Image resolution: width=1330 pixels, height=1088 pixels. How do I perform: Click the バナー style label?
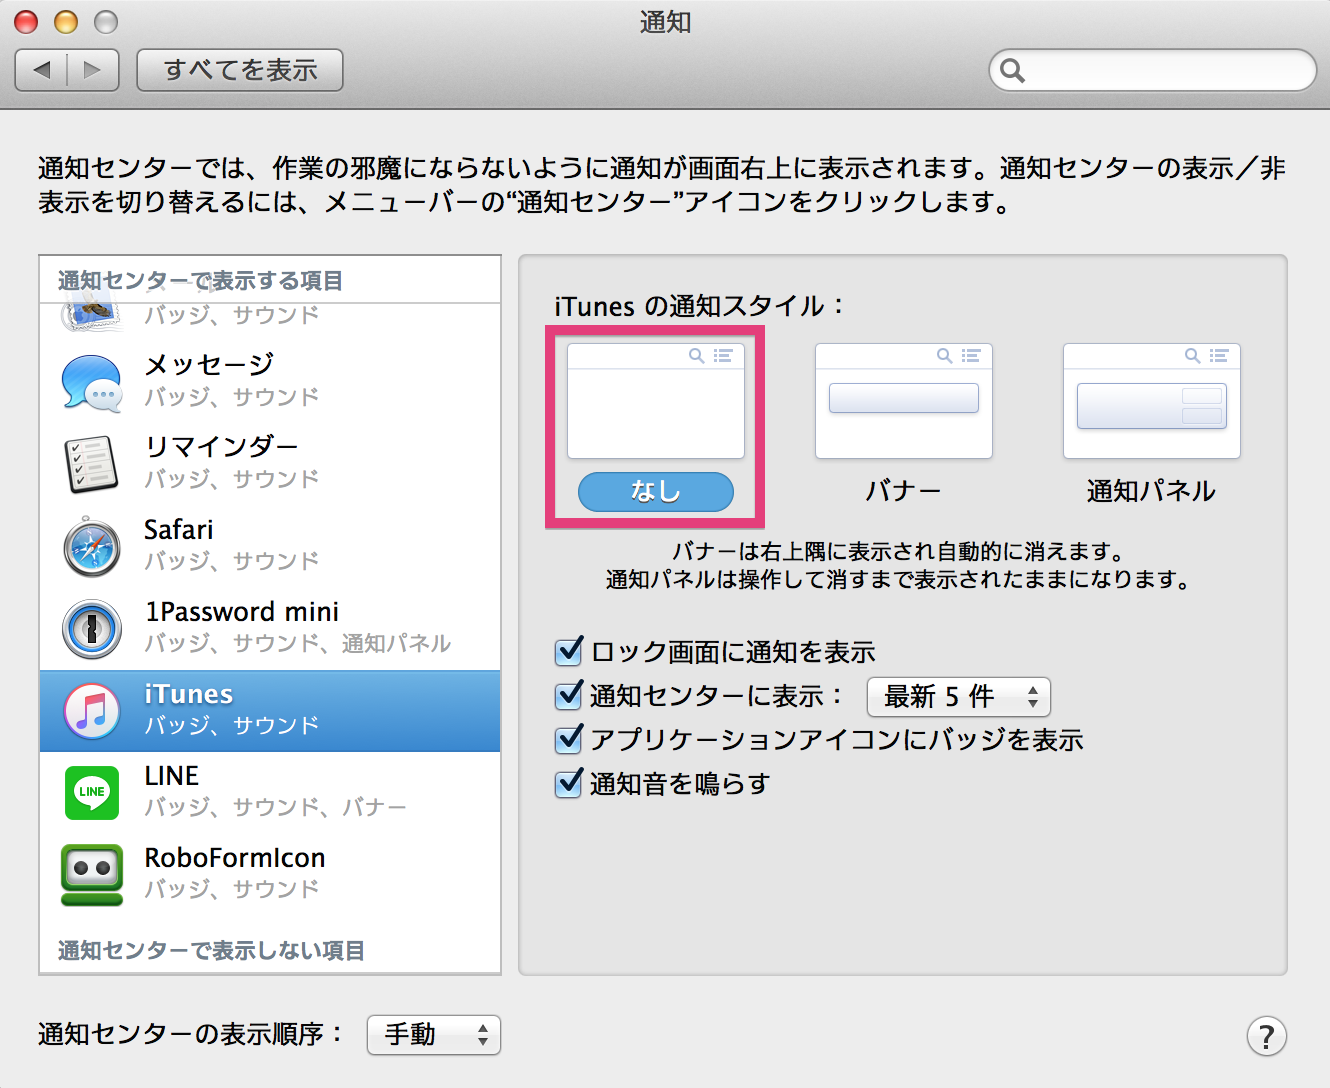pos(904,491)
